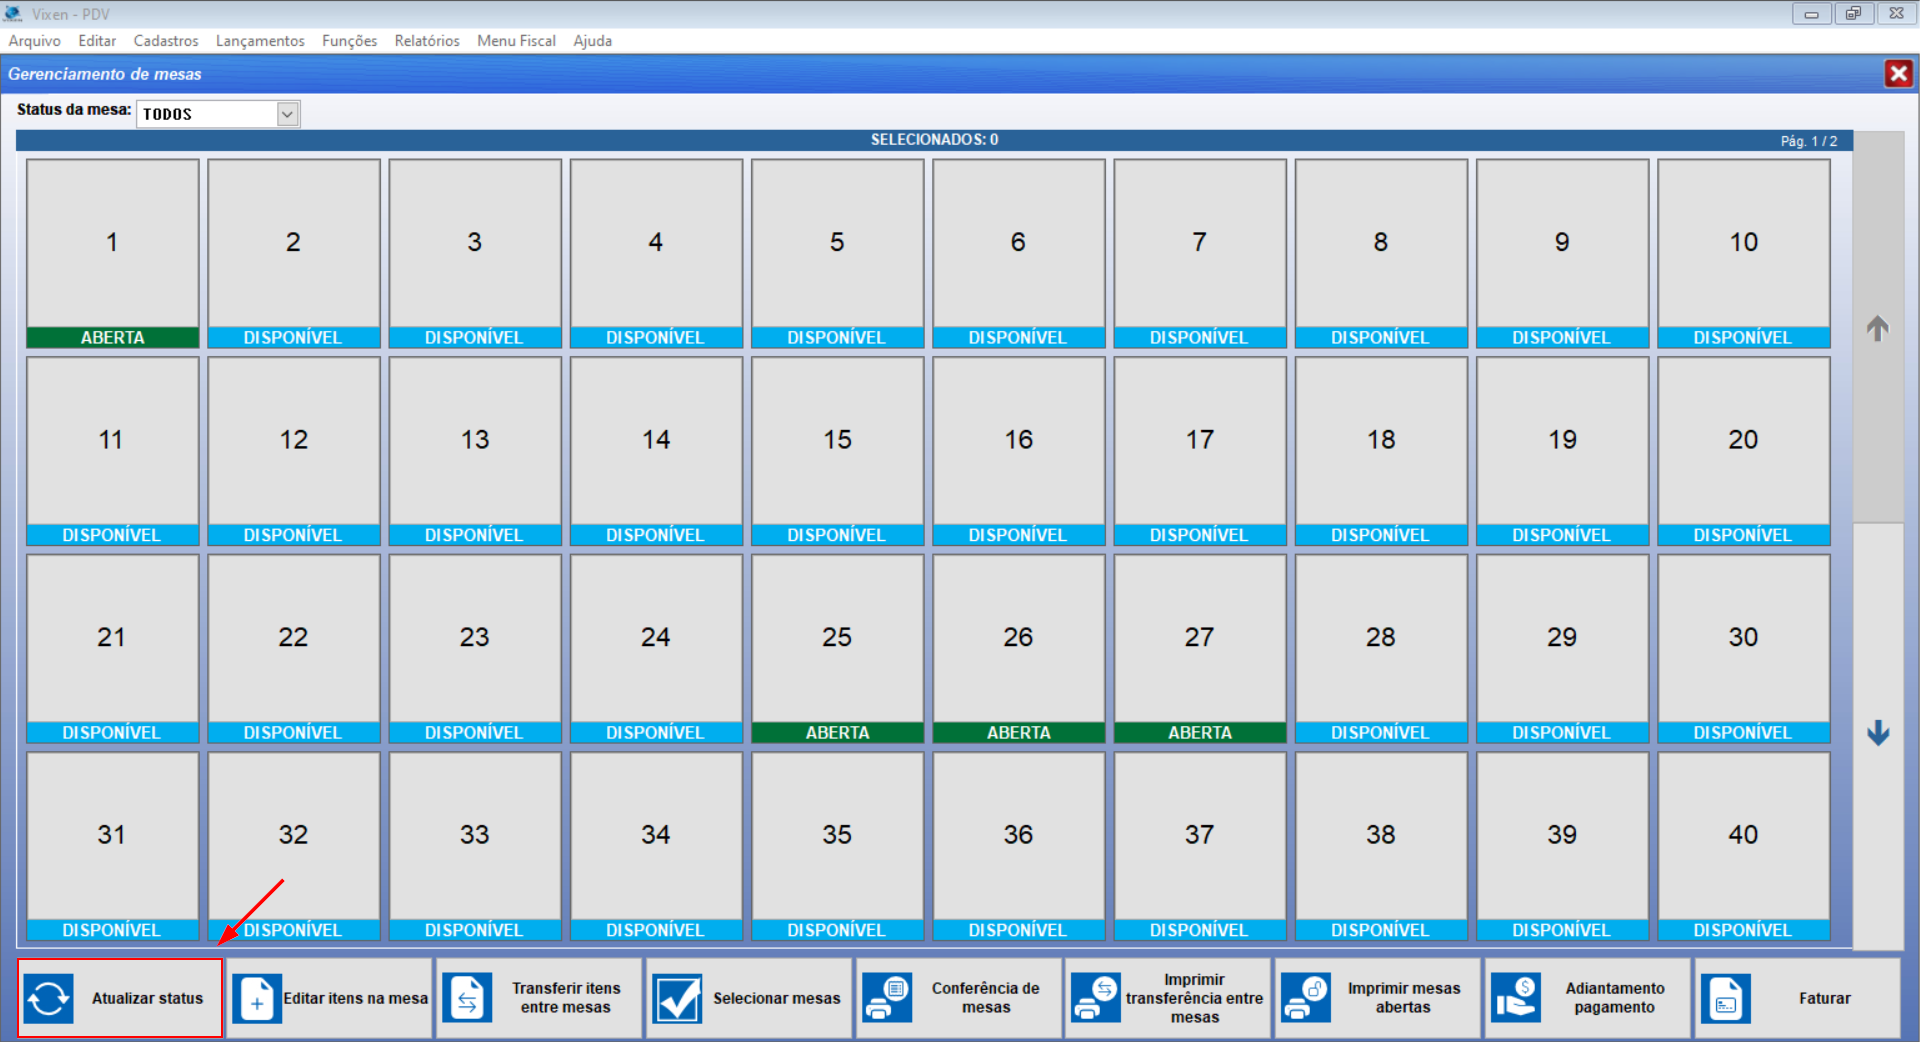Click the Imprimir mesas abertas label

[x=1404, y=998]
